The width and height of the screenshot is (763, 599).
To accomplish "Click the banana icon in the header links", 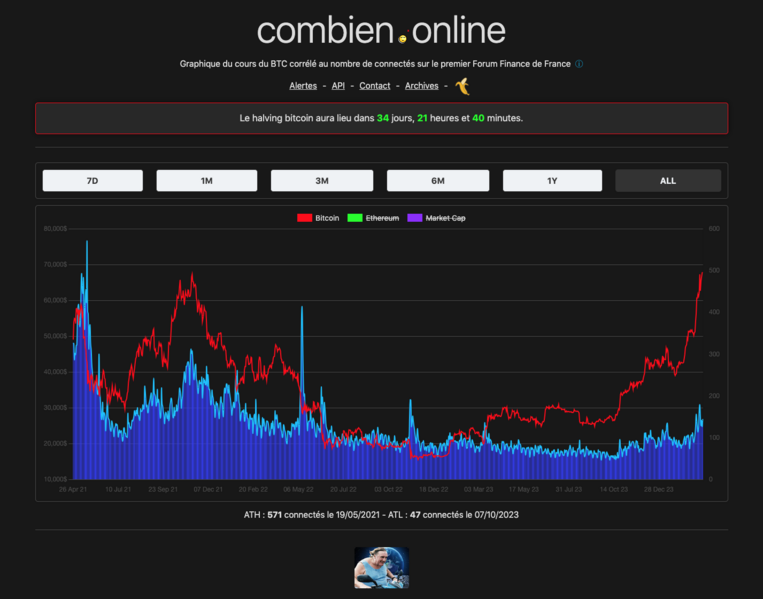I will (462, 86).
